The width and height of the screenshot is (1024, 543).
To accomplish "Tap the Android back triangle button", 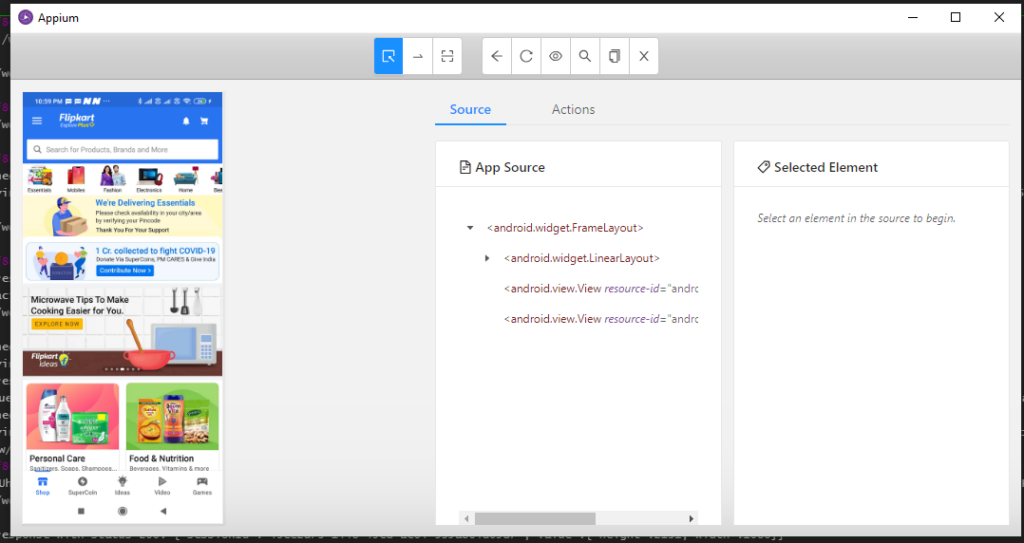I will [x=163, y=511].
